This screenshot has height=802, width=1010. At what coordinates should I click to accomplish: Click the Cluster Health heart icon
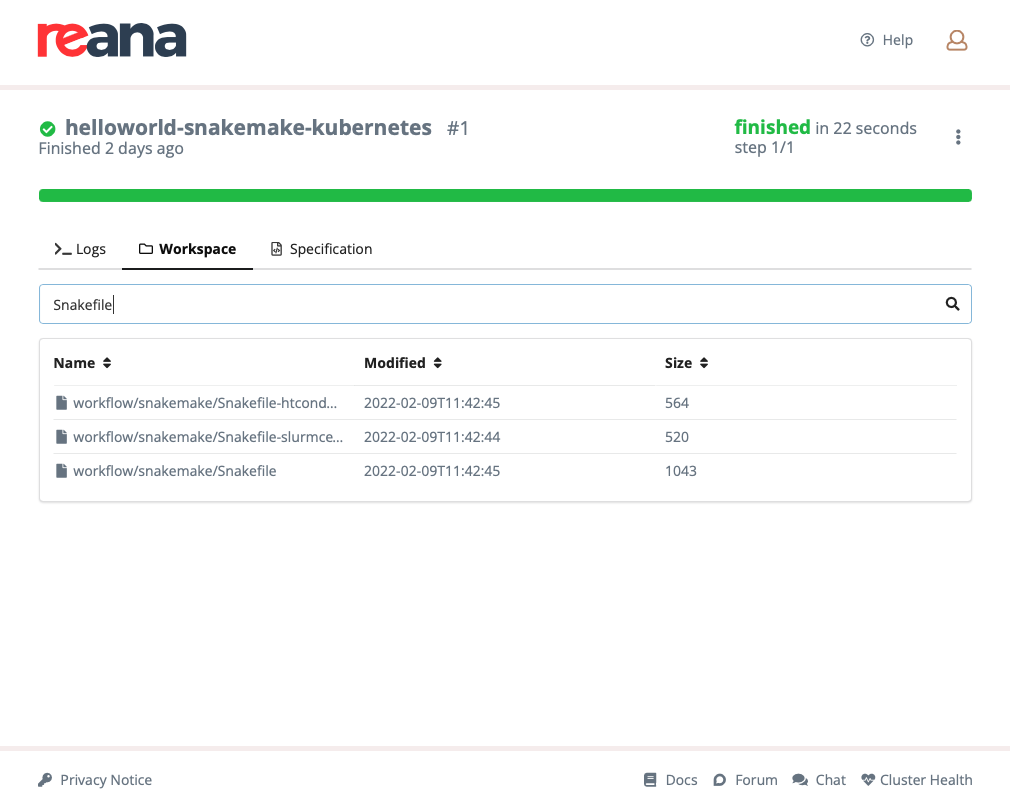coord(867,780)
